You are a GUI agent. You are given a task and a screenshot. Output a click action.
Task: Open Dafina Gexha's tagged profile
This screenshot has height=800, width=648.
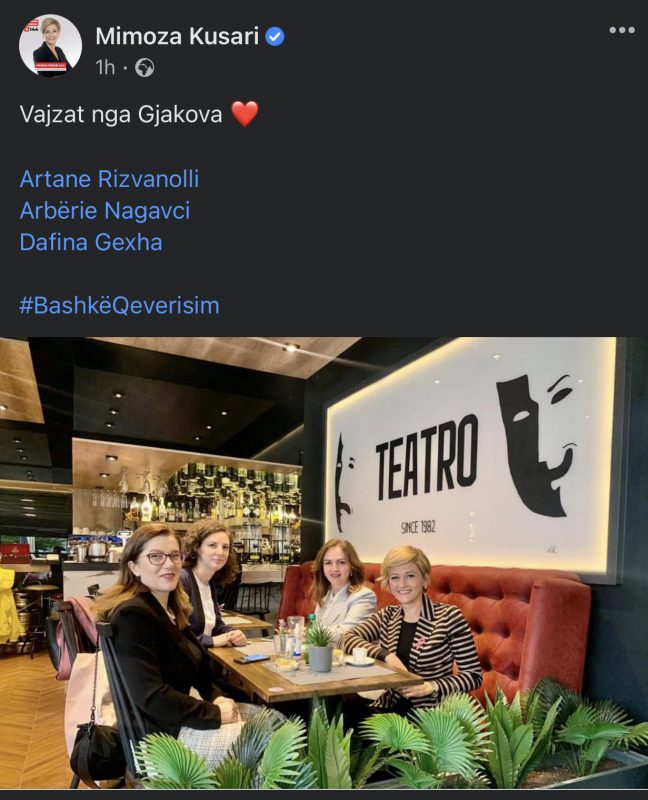tap(91, 242)
